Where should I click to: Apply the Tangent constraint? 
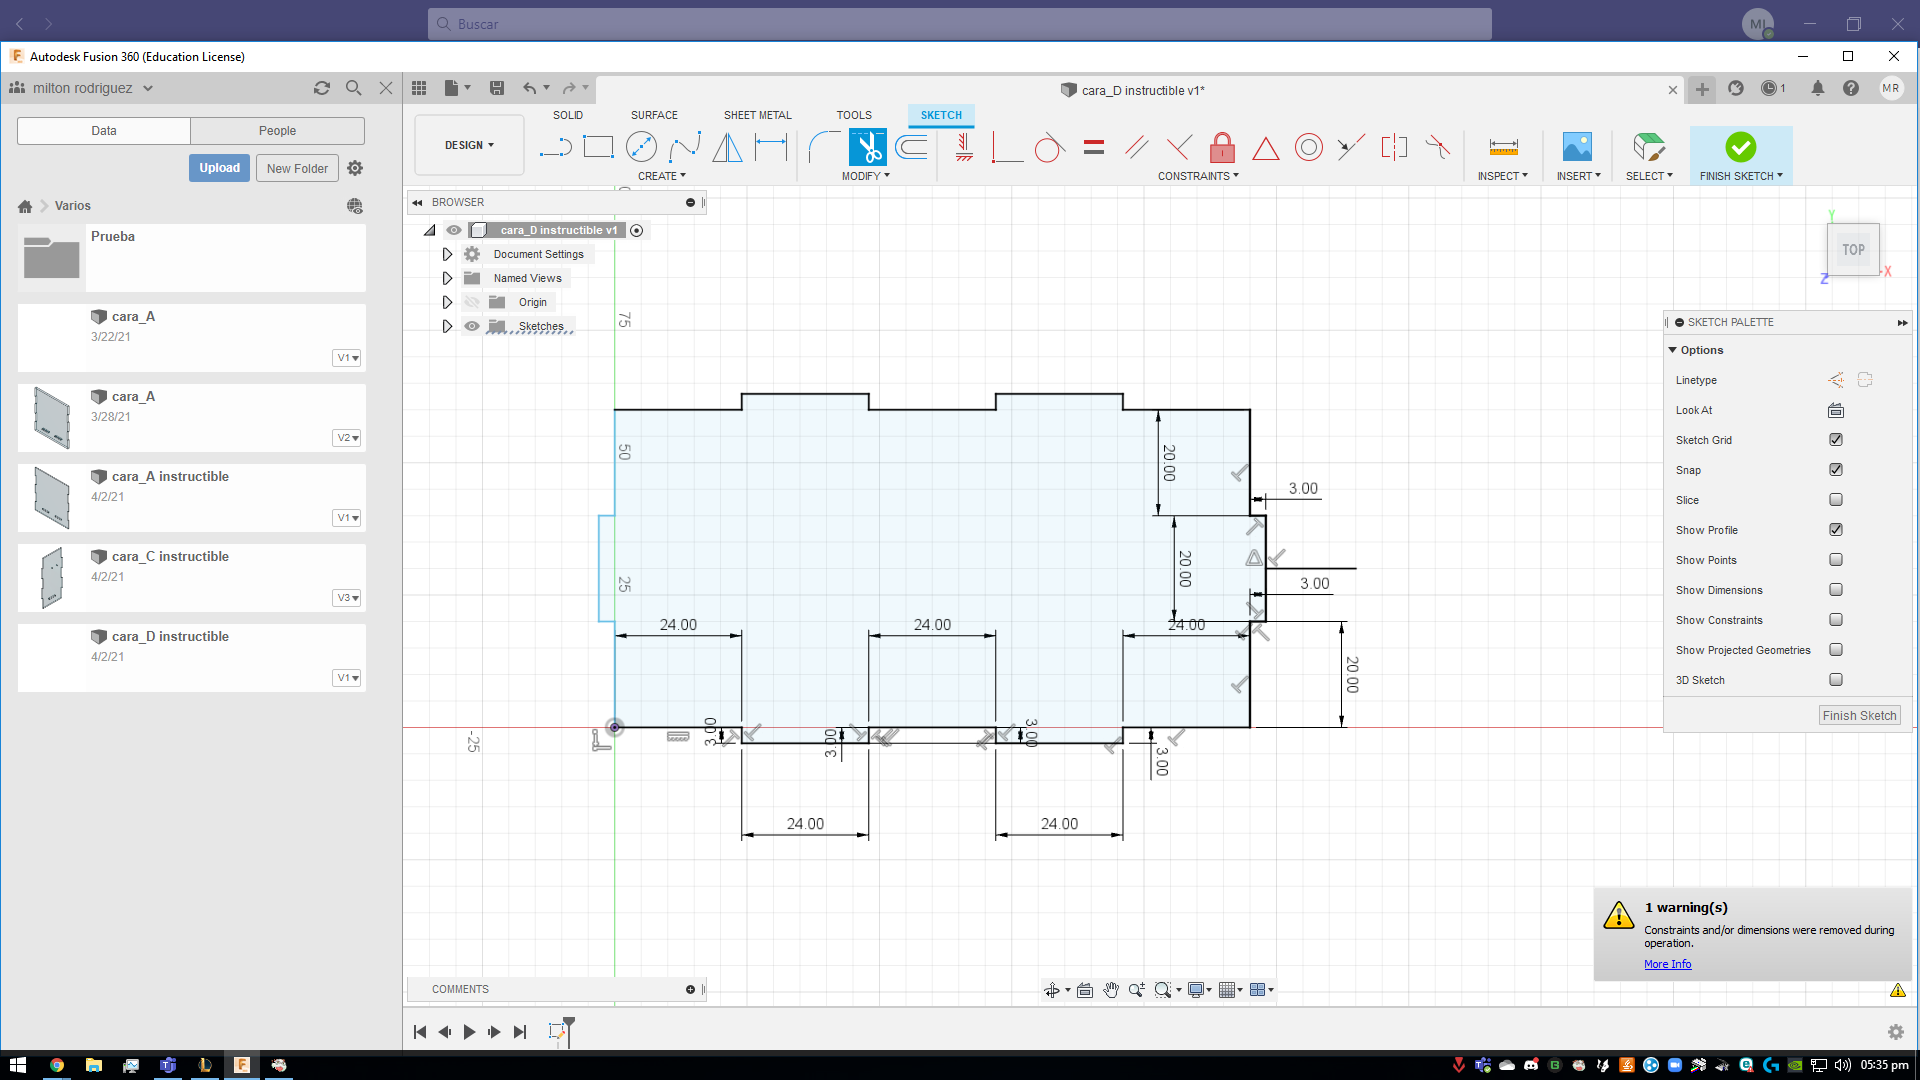[1049, 148]
